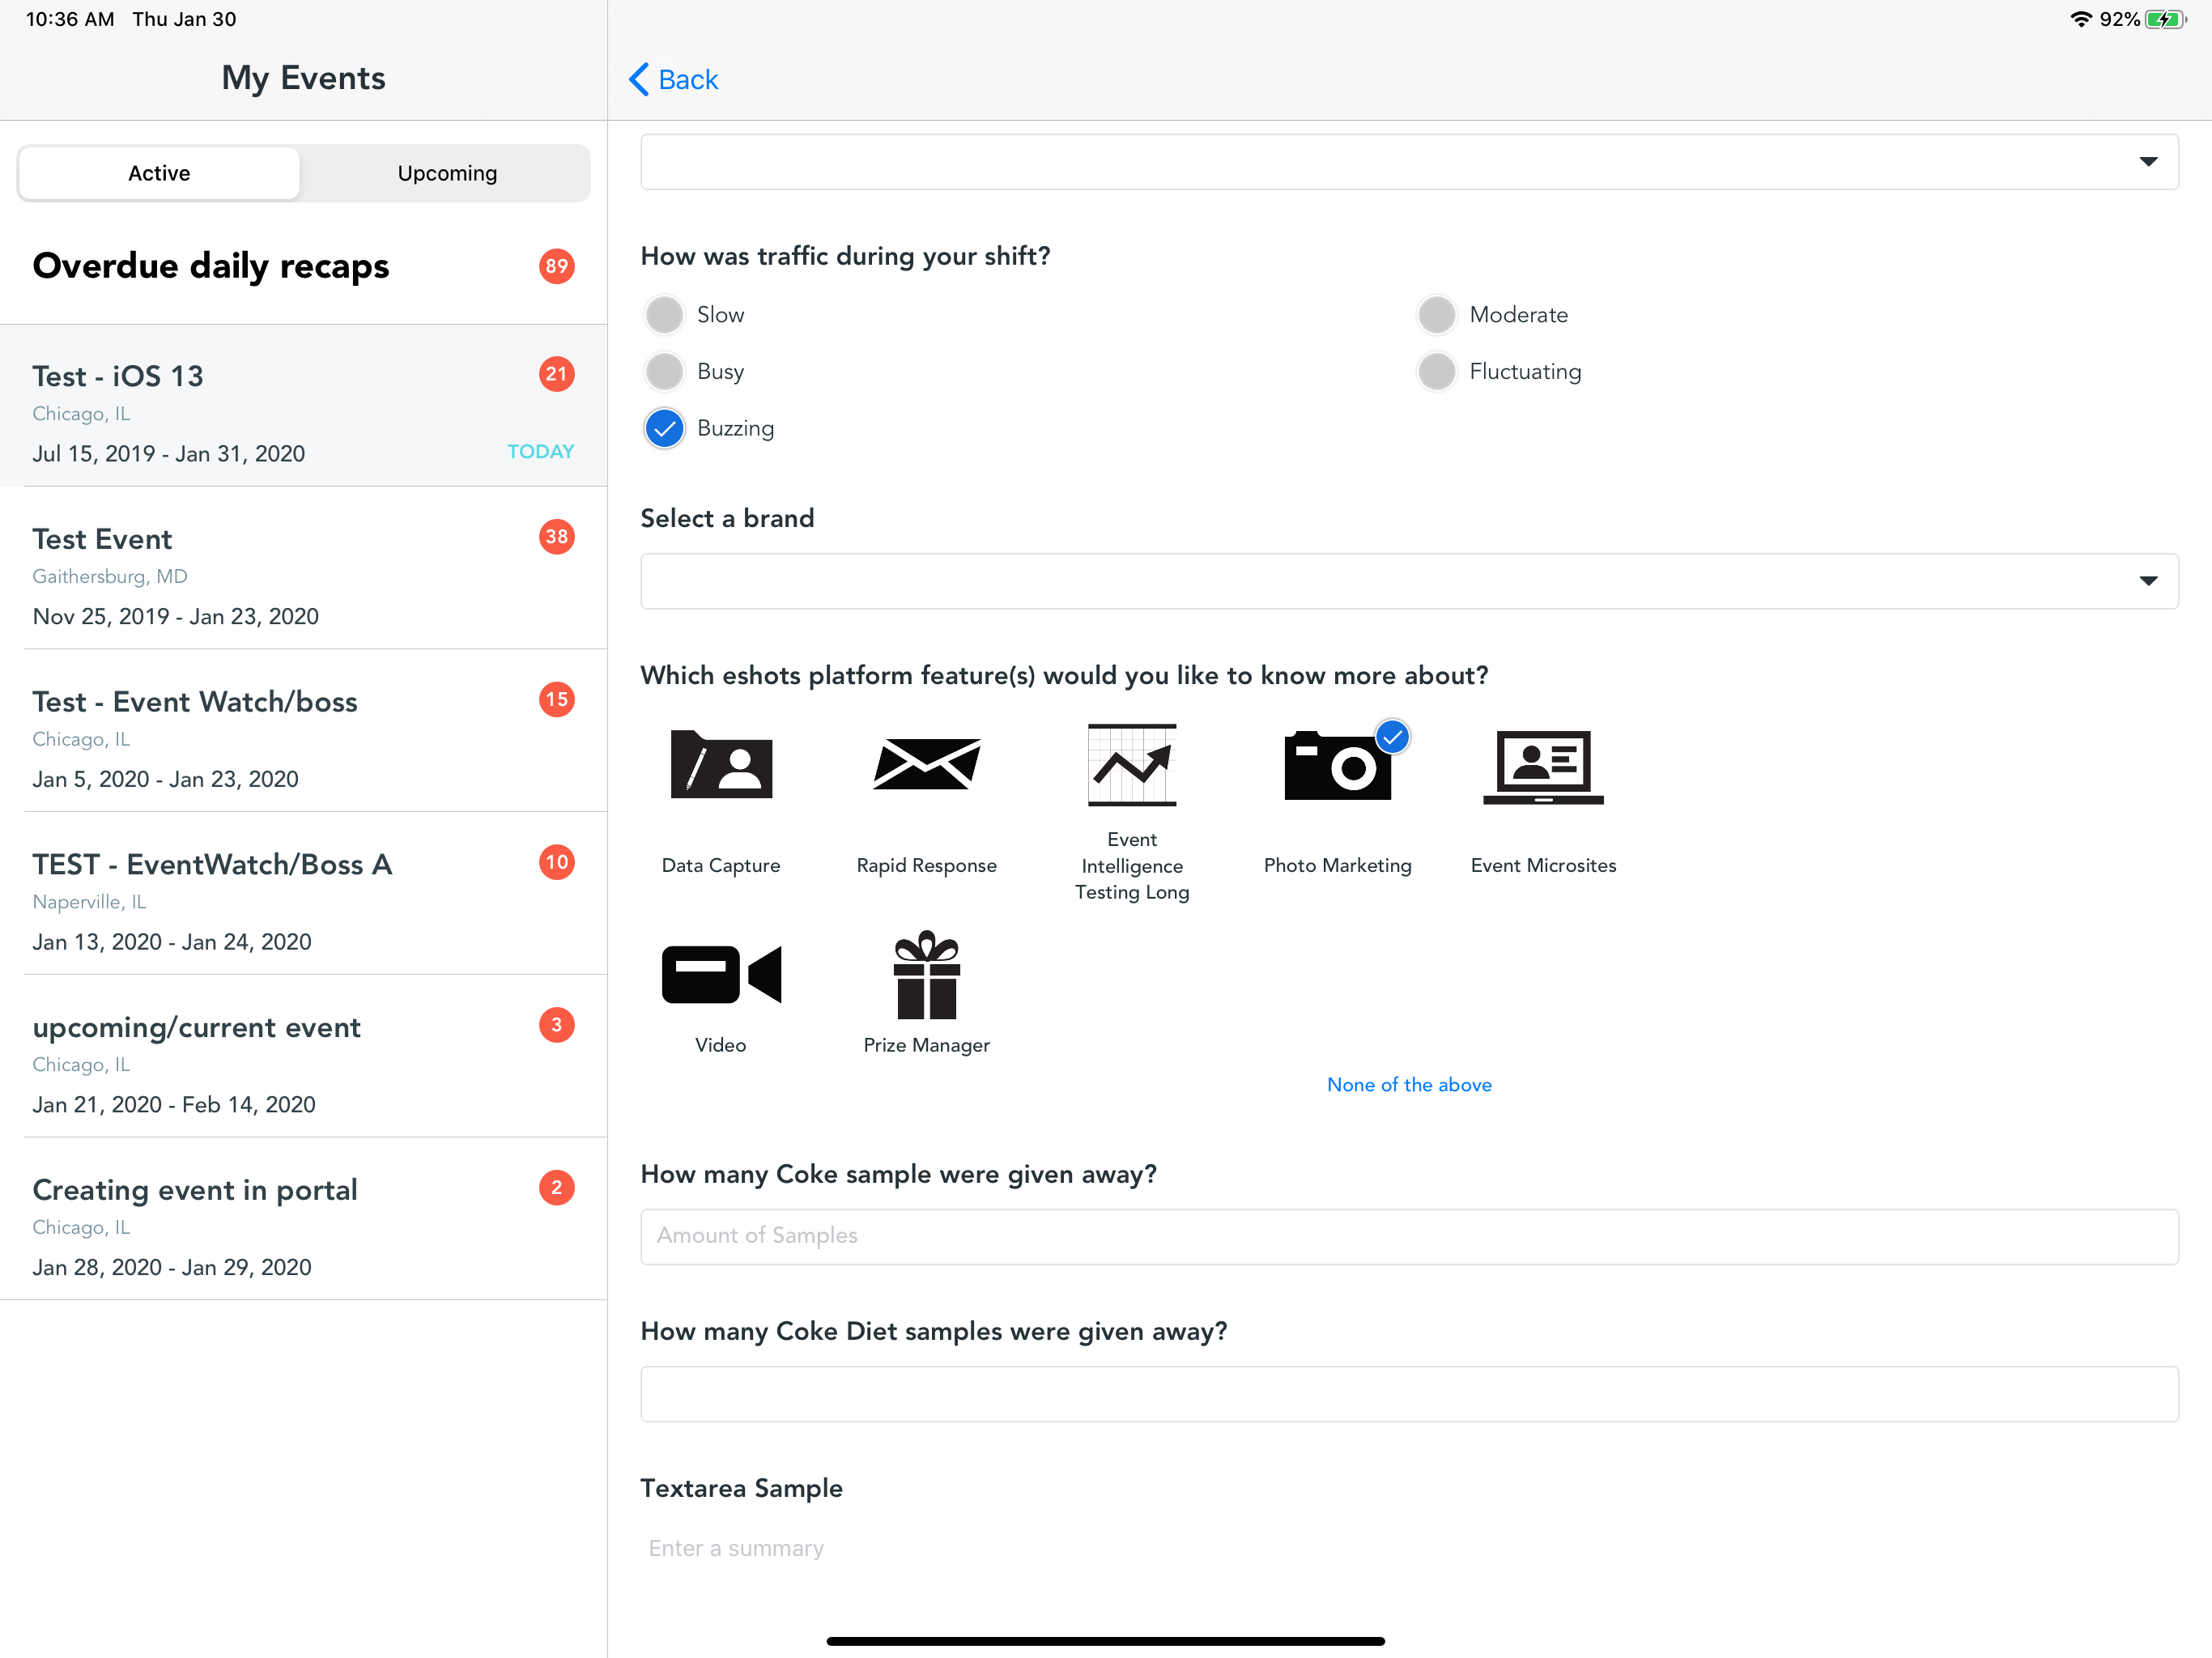Open TEST - EventWatch/Boss A event
Image resolution: width=2212 pixels, height=1658 pixels.
[x=304, y=894]
